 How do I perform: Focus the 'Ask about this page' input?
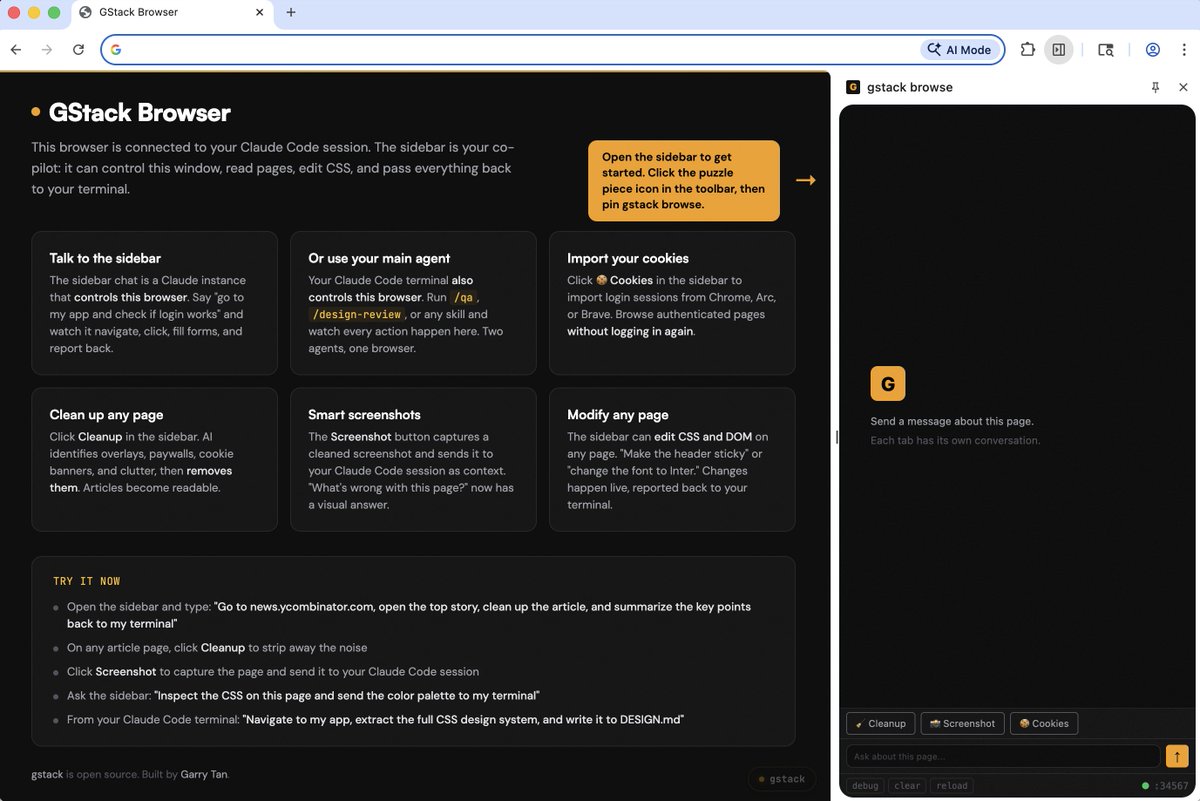click(x=1003, y=756)
